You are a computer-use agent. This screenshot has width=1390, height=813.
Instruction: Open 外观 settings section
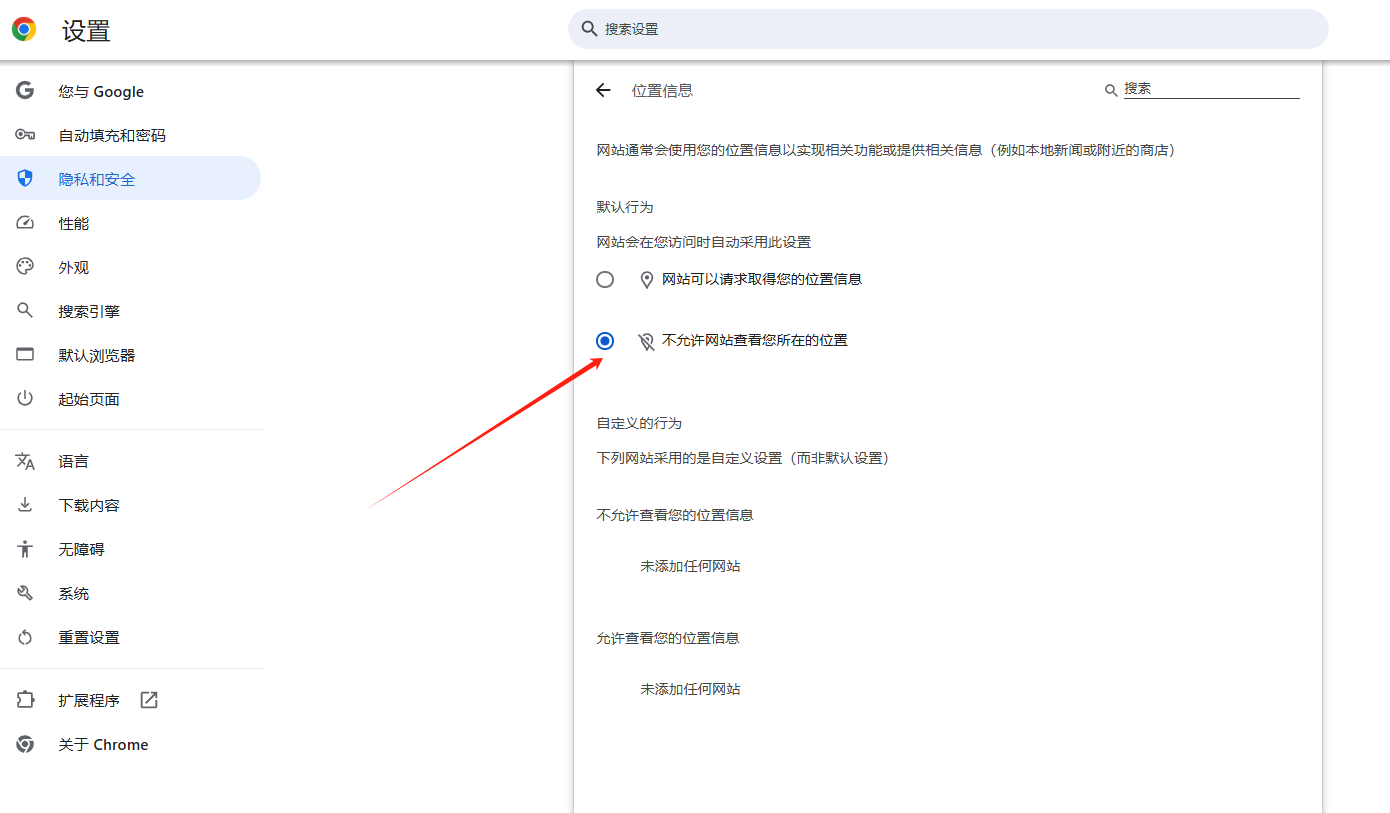[x=130, y=267]
